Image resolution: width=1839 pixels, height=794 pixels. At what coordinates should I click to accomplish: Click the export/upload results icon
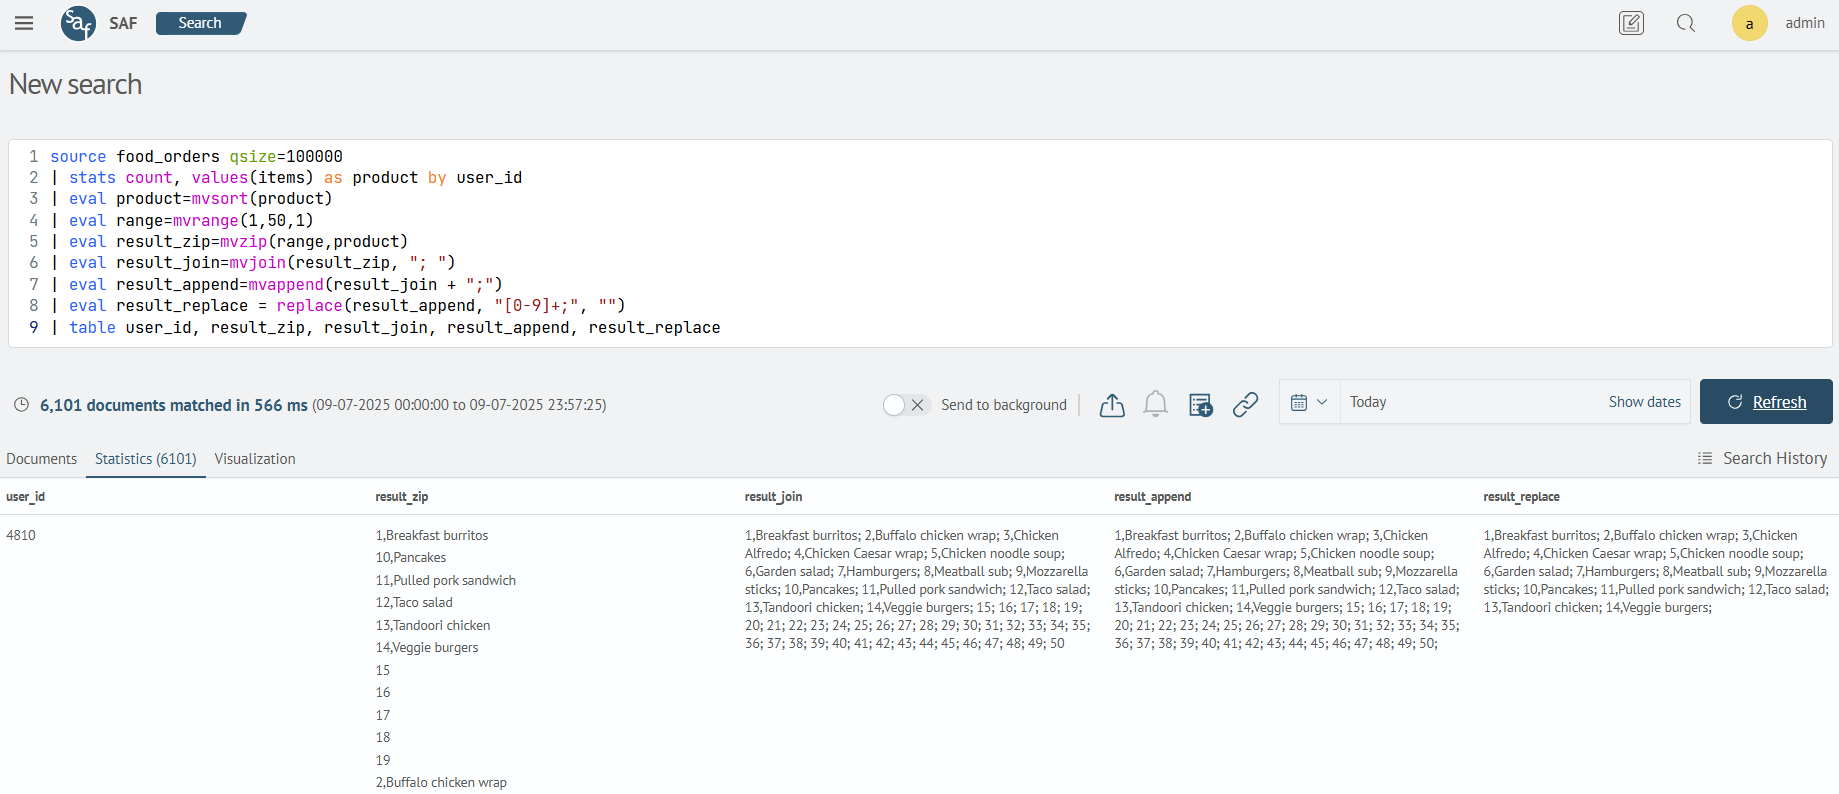pyautogui.click(x=1112, y=404)
